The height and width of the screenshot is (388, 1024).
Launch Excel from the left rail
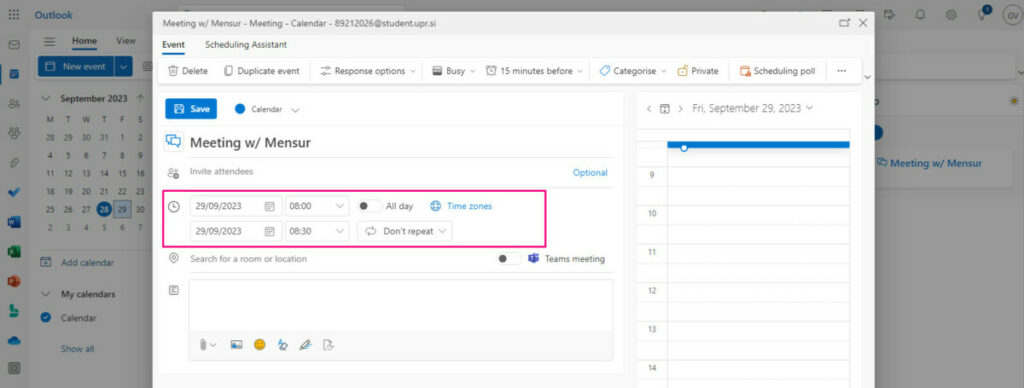[x=14, y=251]
